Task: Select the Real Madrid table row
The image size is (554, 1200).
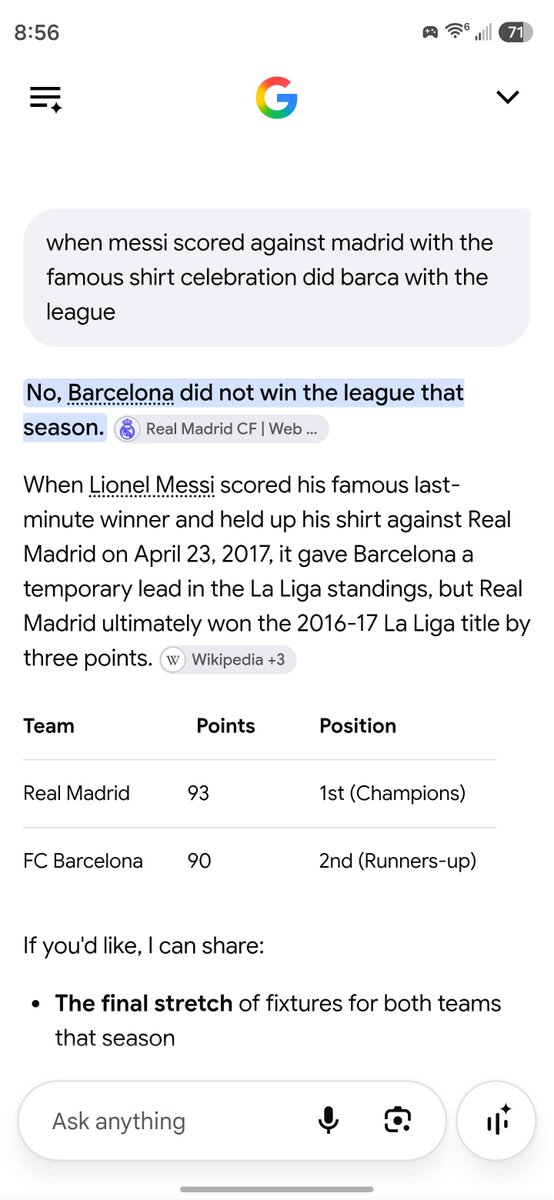Action: (259, 794)
